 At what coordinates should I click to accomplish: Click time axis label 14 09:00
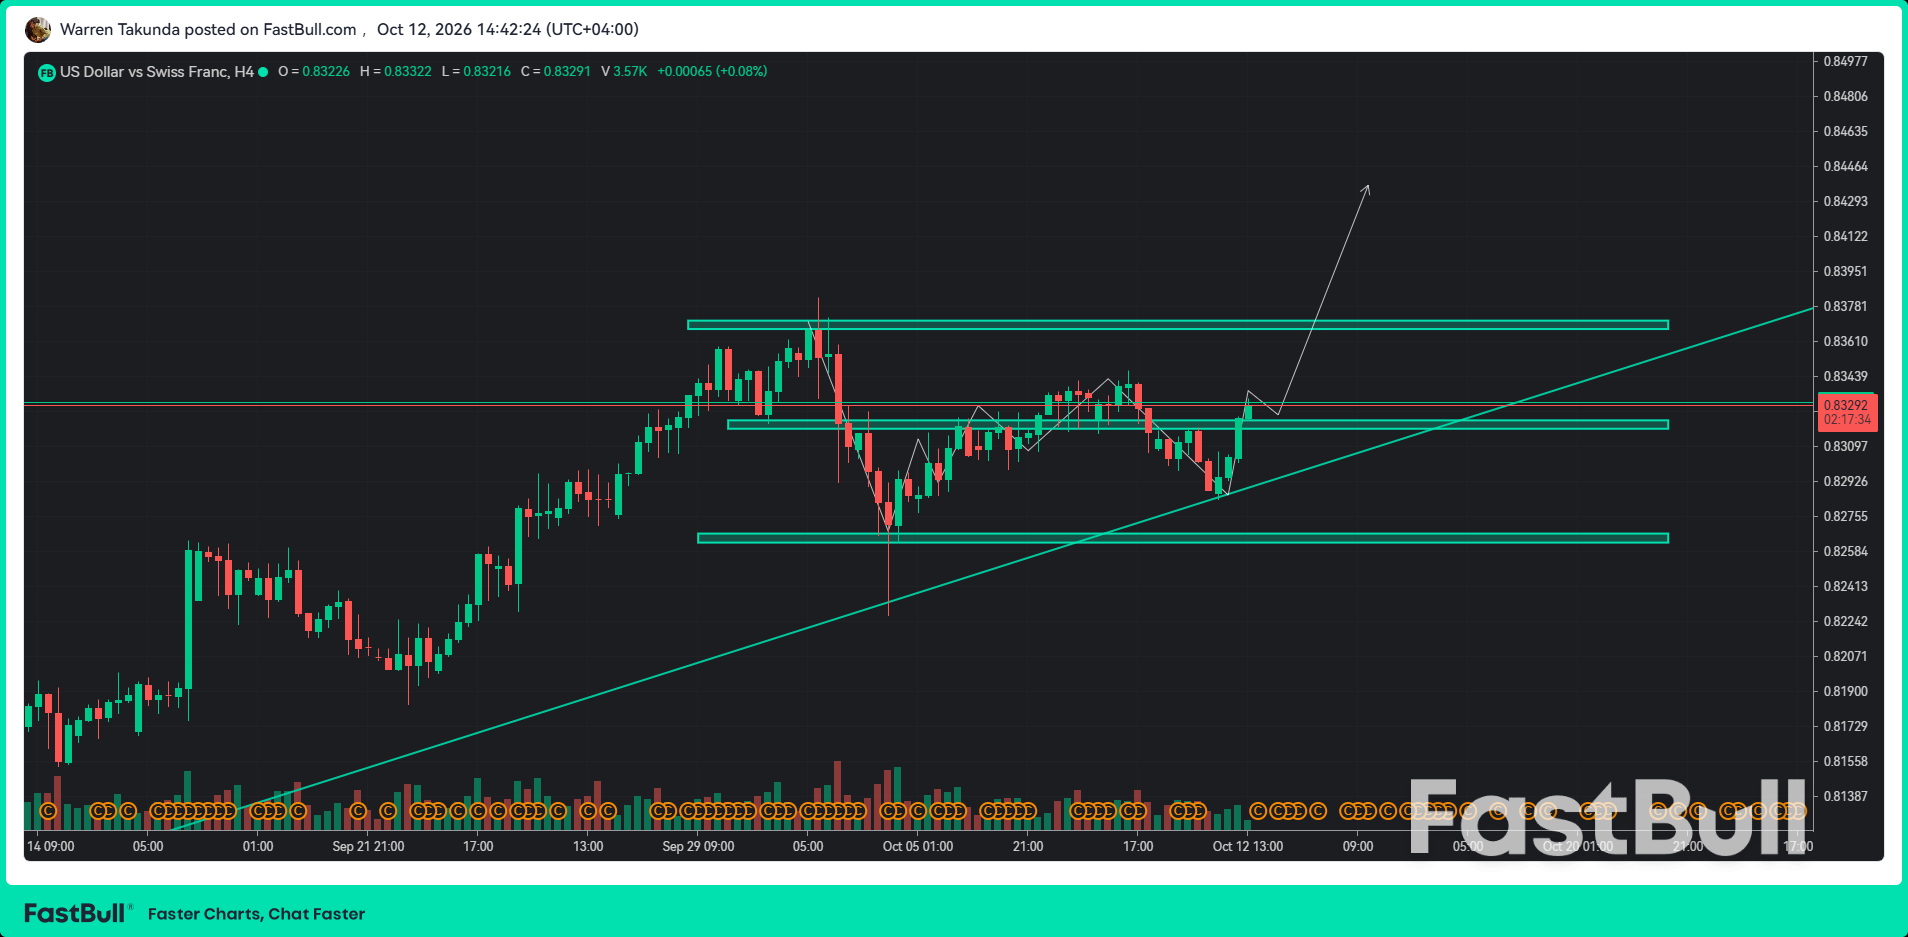pos(51,846)
